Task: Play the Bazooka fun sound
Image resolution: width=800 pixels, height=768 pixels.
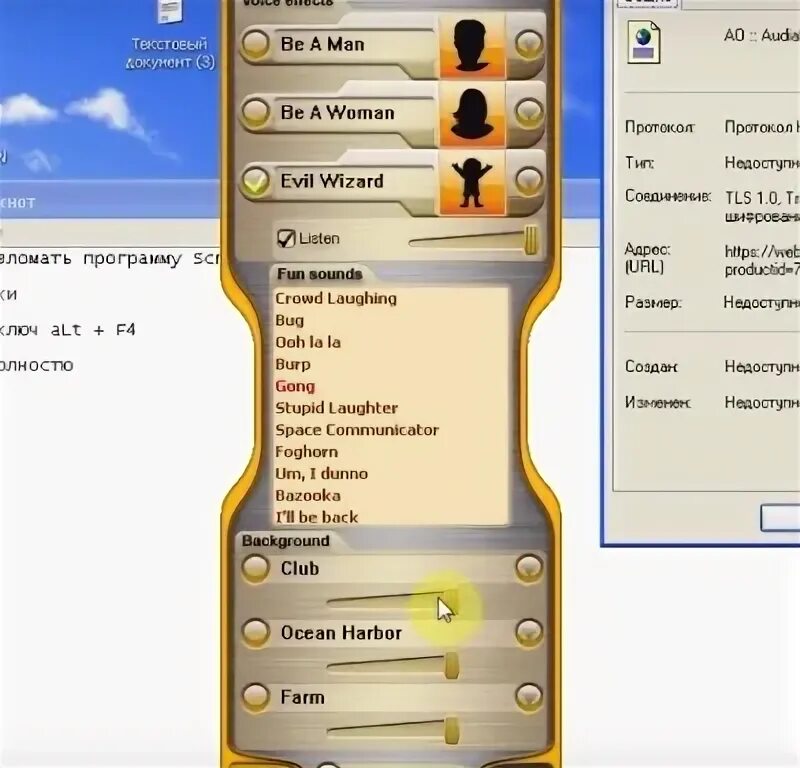Action: tap(308, 496)
